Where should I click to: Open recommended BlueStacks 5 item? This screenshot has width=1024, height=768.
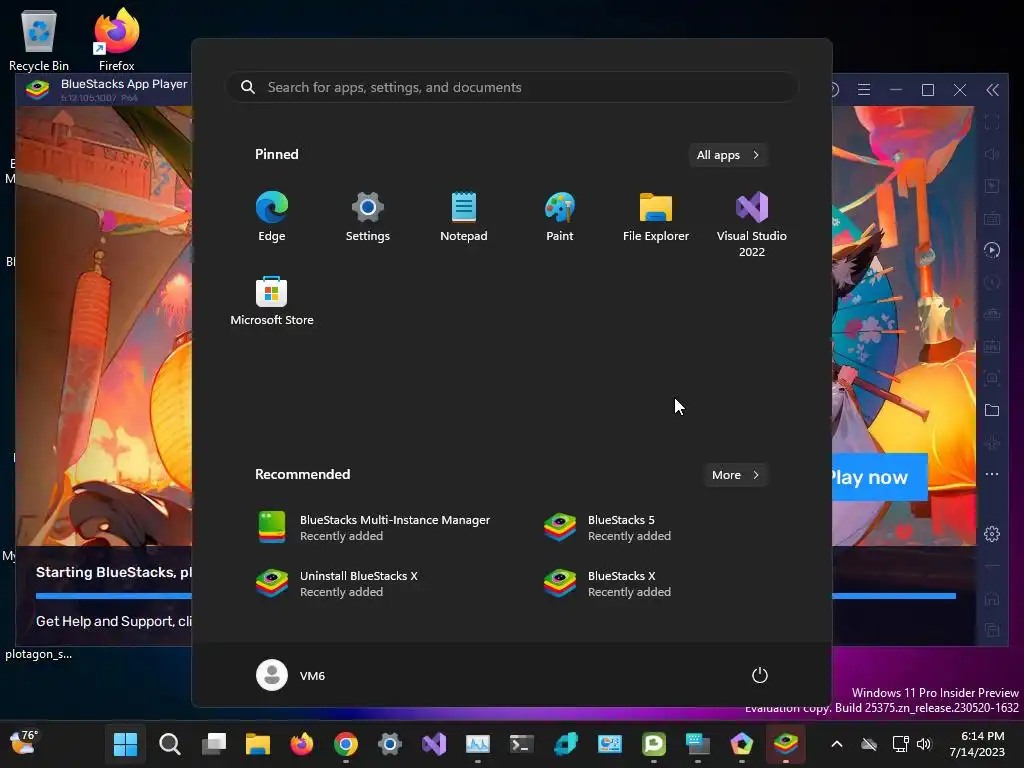[x=607, y=528]
